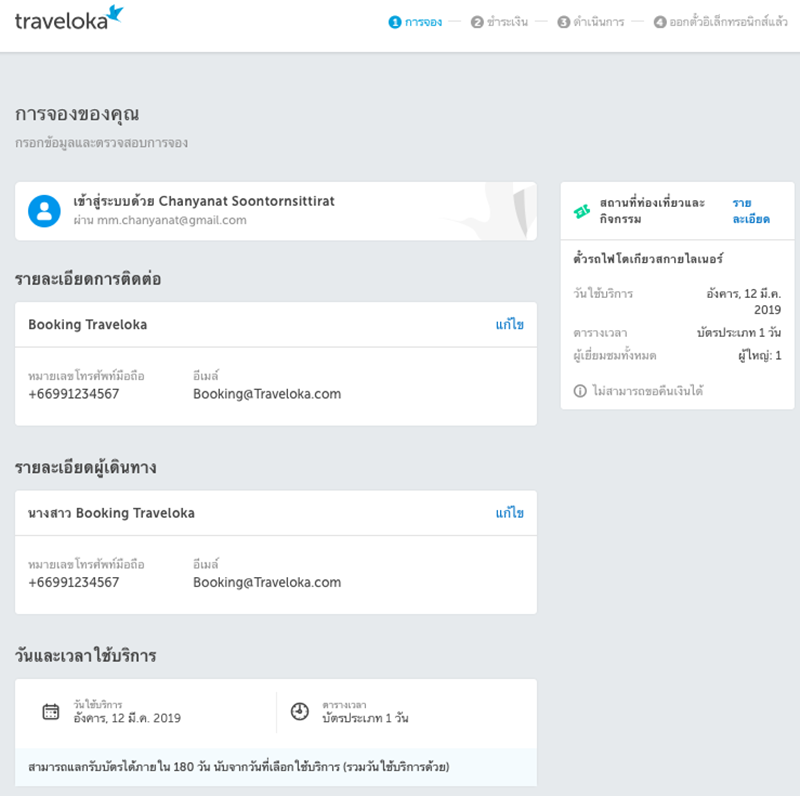
Task: Click บัตรประเภท 1 วัน in service date section
Action: pyautogui.click(x=365, y=718)
